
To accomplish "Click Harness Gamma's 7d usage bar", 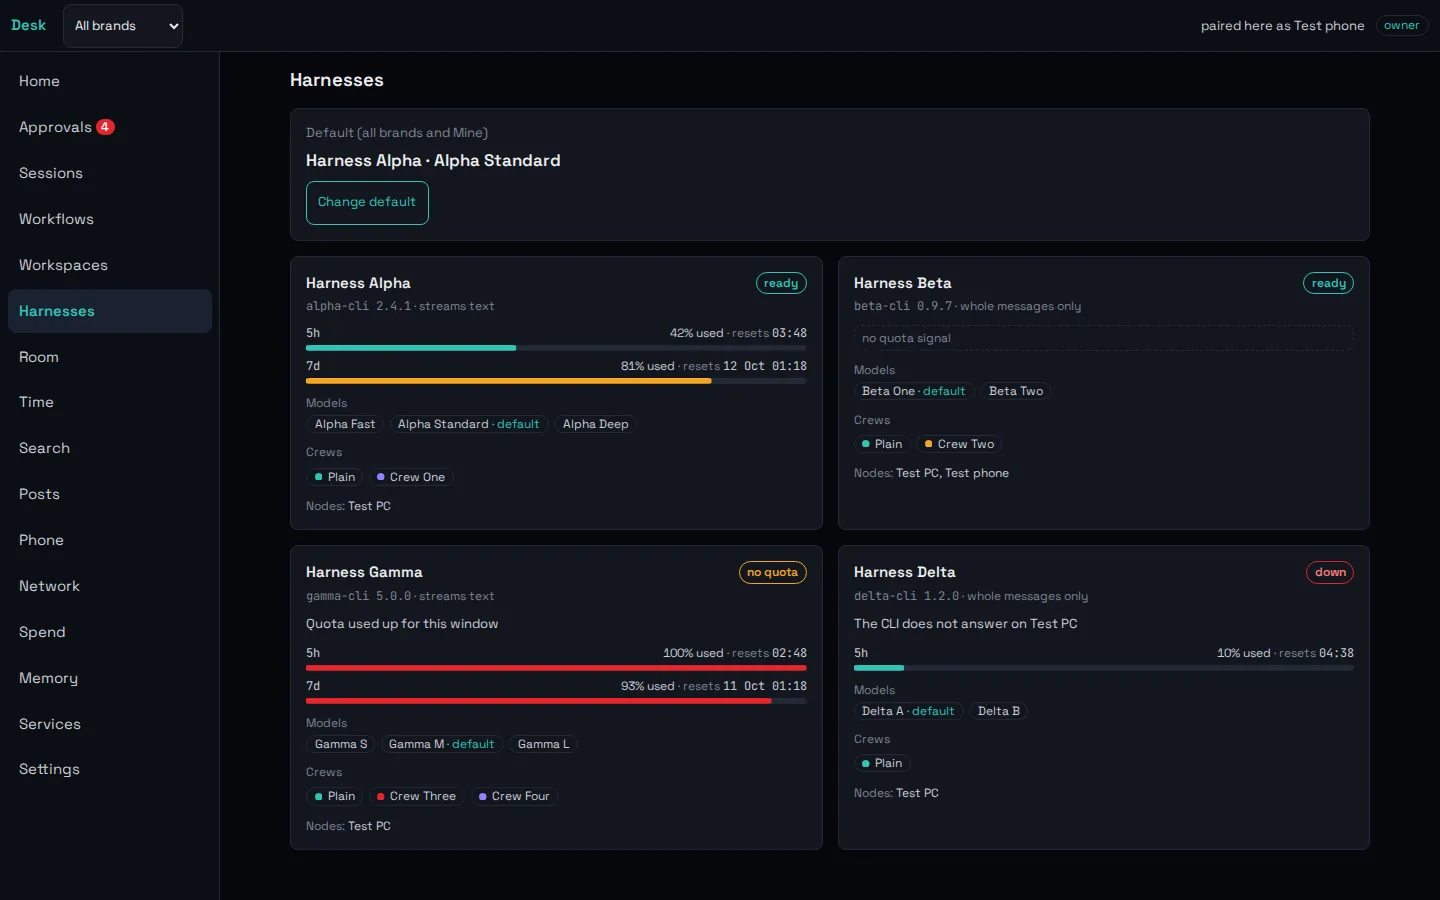I will point(556,701).
